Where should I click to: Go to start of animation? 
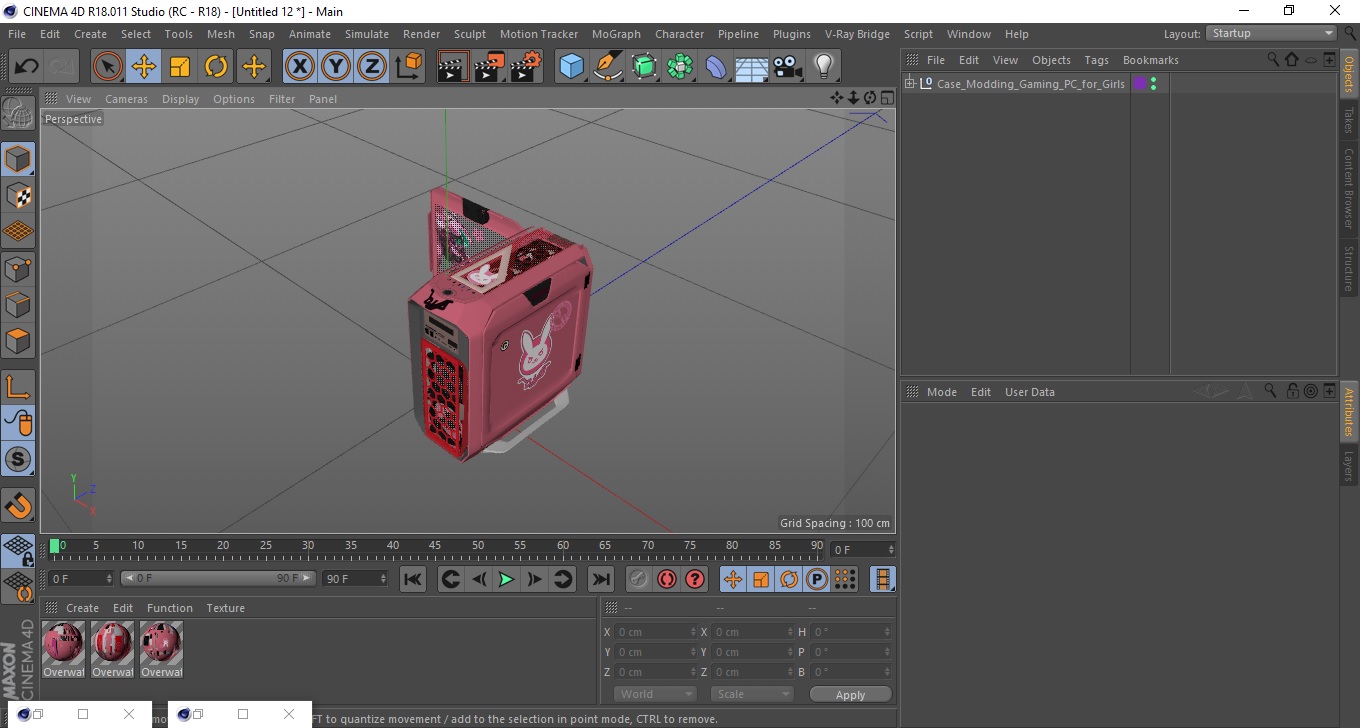413,579
